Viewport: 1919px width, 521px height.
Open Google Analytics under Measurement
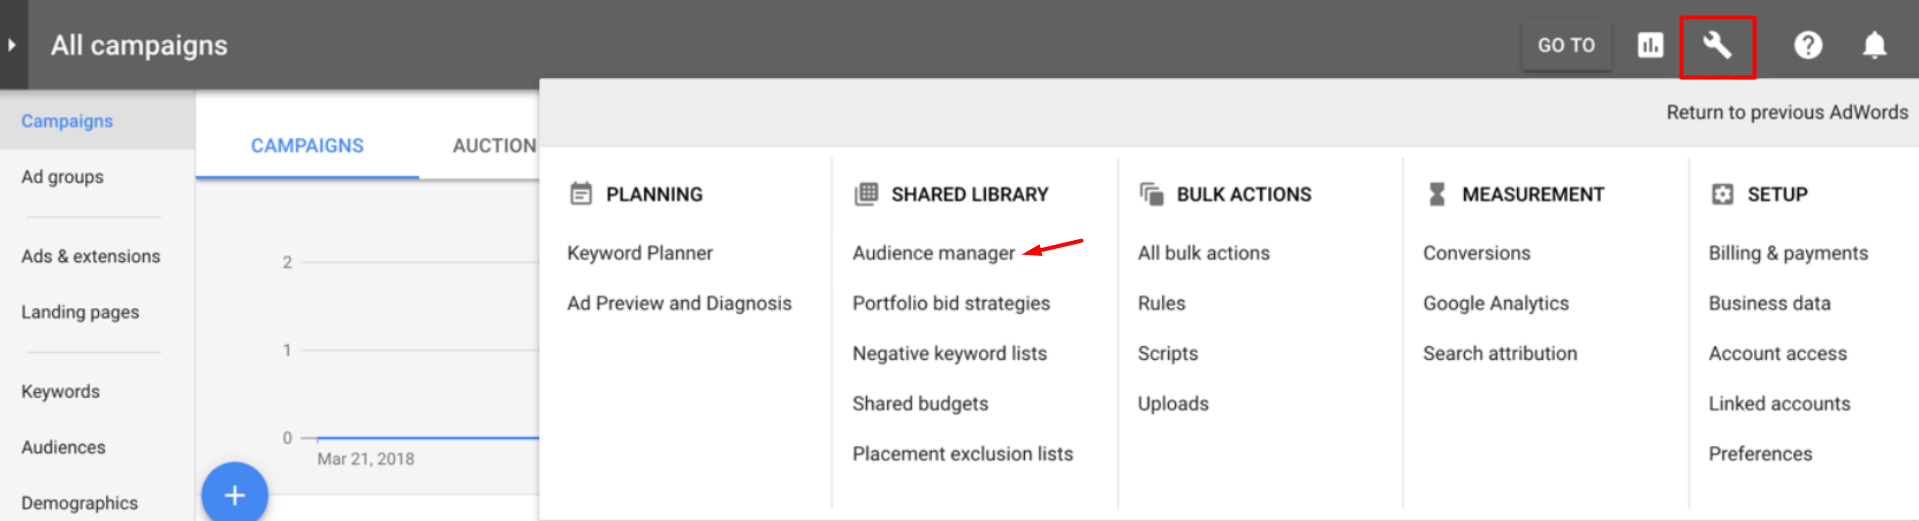tap(1496, 303)
